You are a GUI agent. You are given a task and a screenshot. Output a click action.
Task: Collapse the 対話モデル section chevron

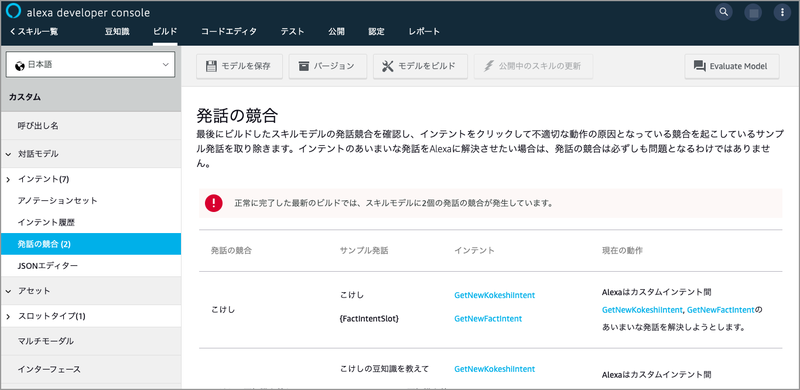click(9, 154)
